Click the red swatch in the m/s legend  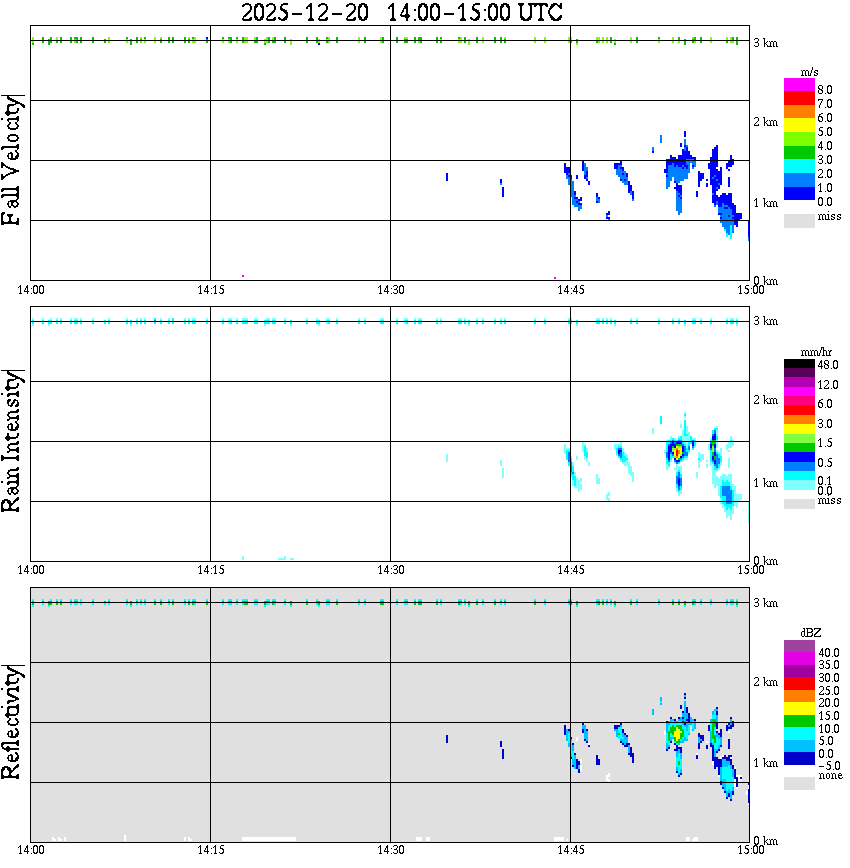click(799, 99)
